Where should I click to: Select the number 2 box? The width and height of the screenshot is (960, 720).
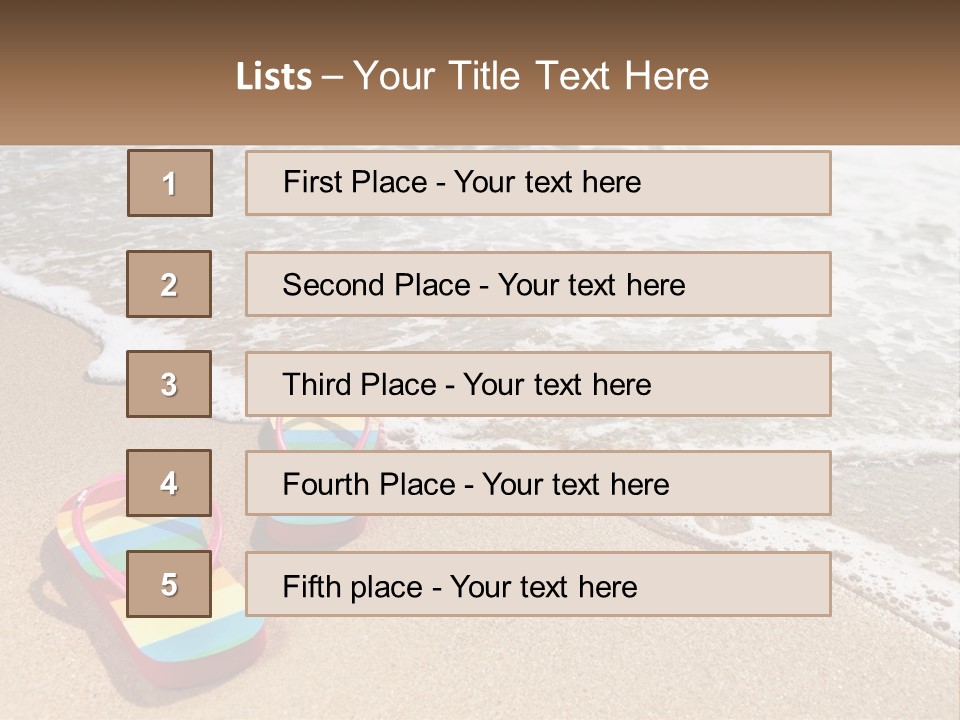170,284
